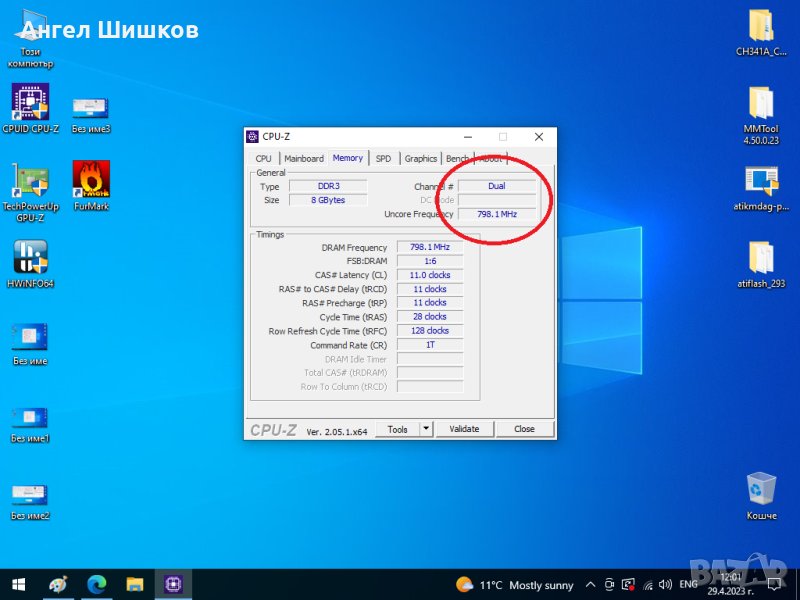The image size is (800, 600).
Task: Open the HWiNFO64 desktop icon
Action: coord(31,258)
